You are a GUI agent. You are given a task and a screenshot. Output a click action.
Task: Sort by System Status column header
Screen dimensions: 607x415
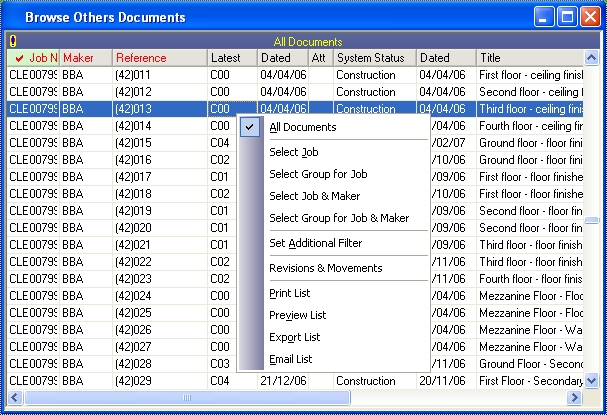point(375,58)
